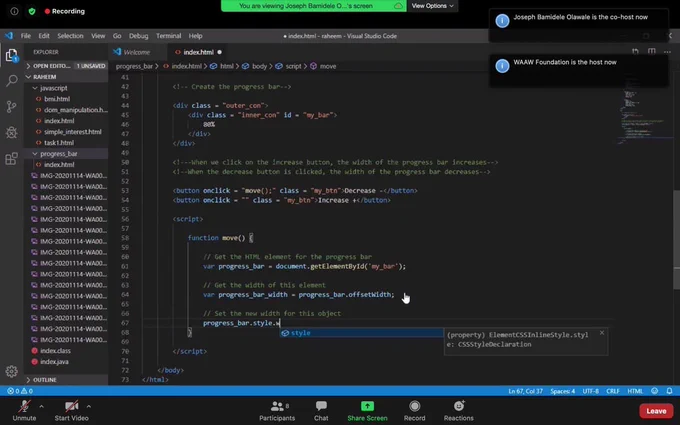
Task: Select the style autocomplete suggestion
Action: (361, 333)
